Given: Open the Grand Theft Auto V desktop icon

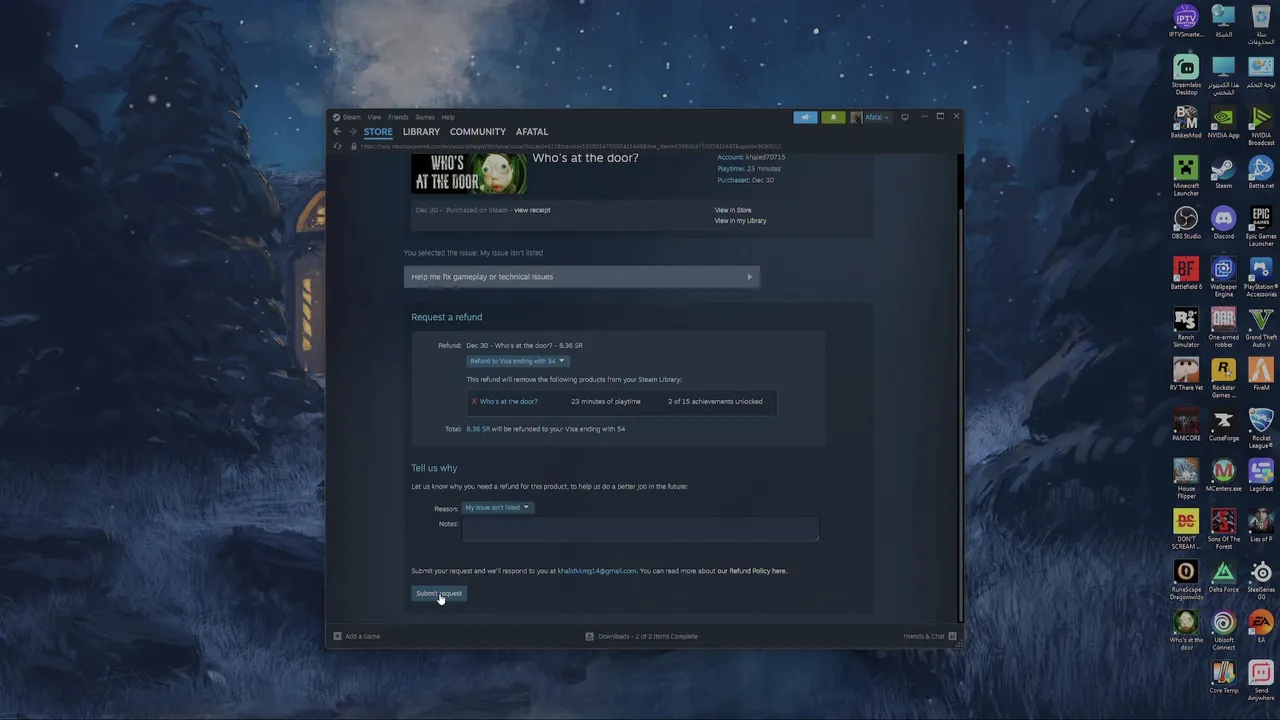Looking at the screenshot, I should pyautogui.click(x=1261, y=327).
